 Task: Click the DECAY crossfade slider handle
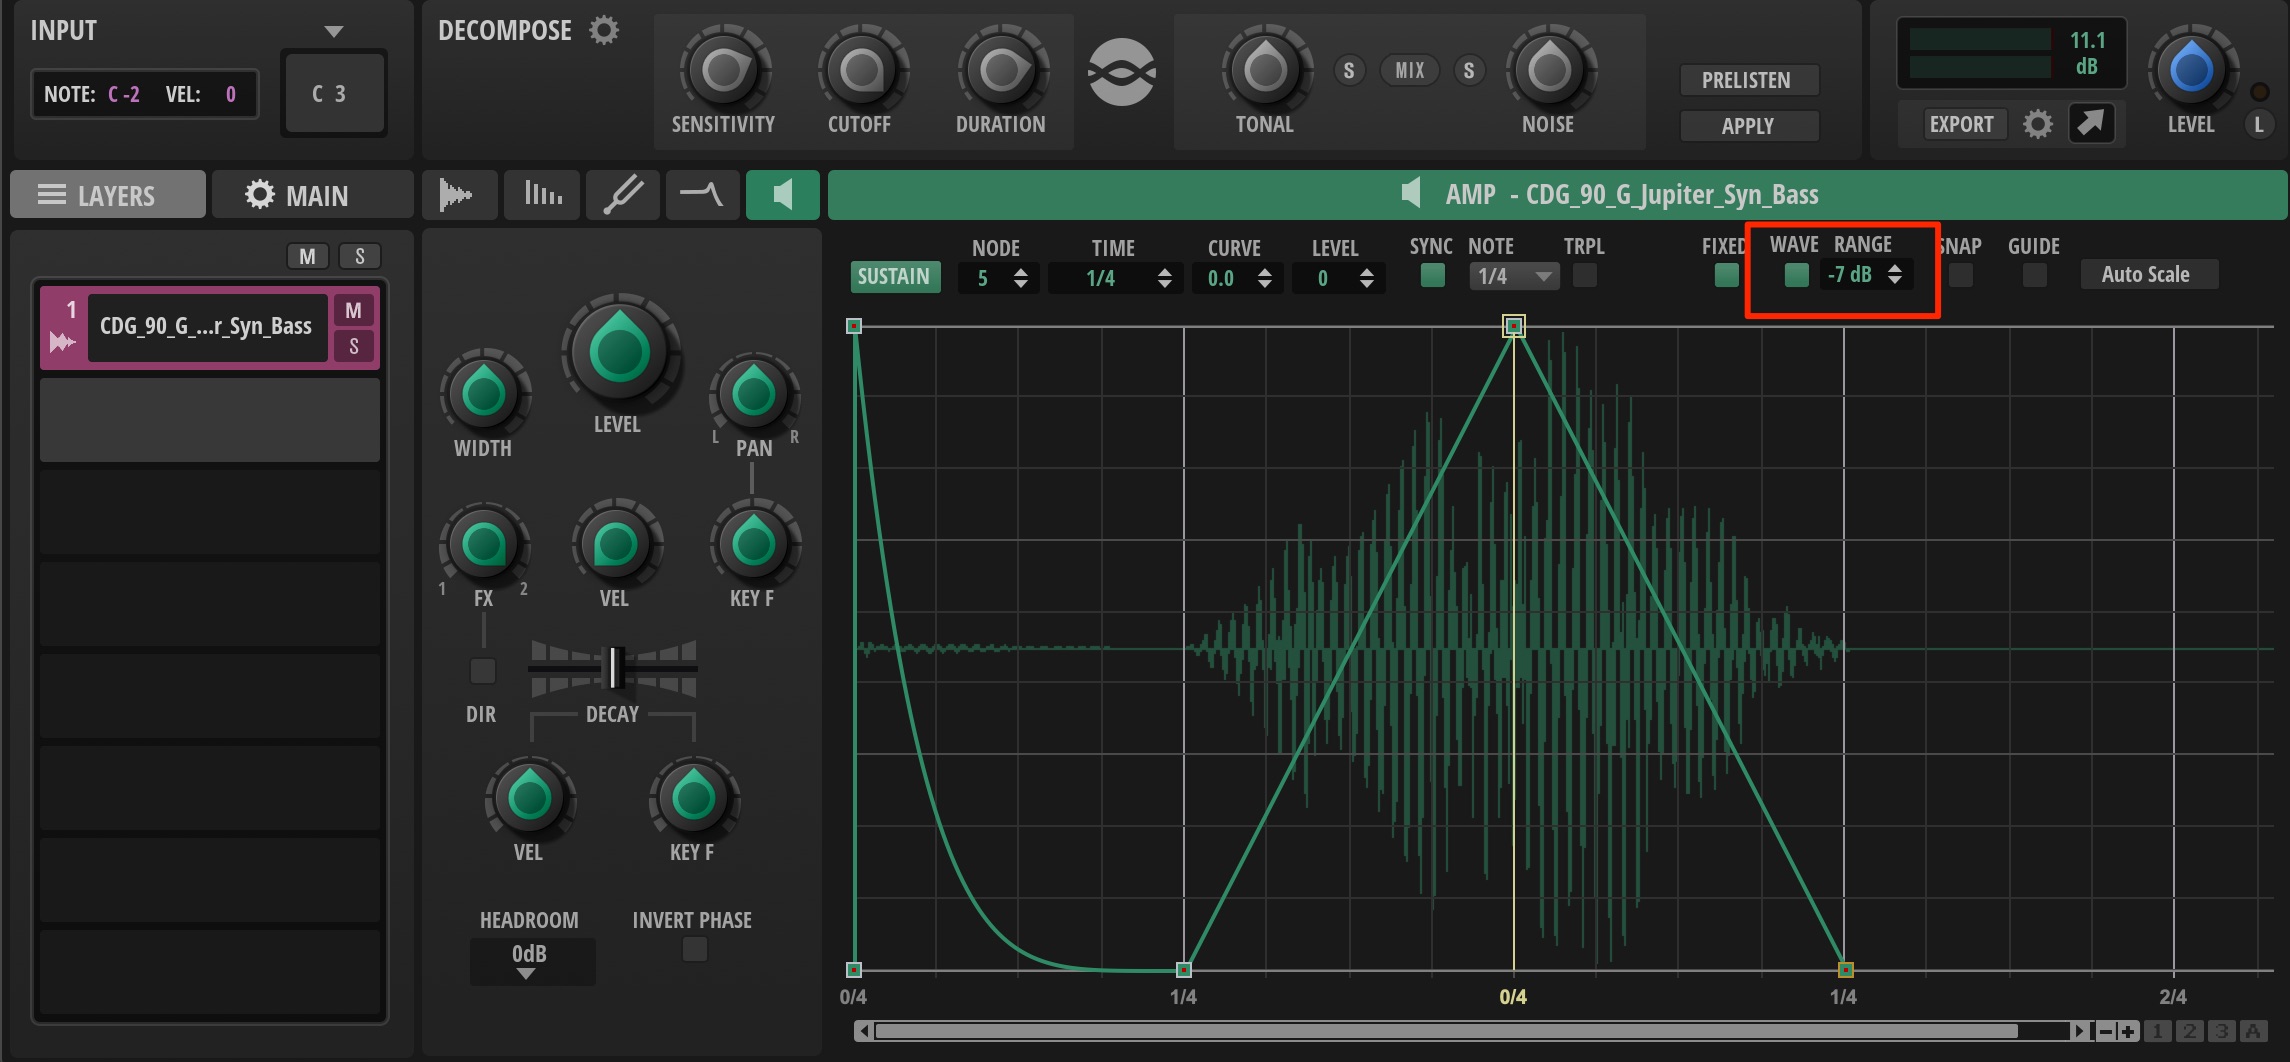pyautogui.click(x=615, y=668)
